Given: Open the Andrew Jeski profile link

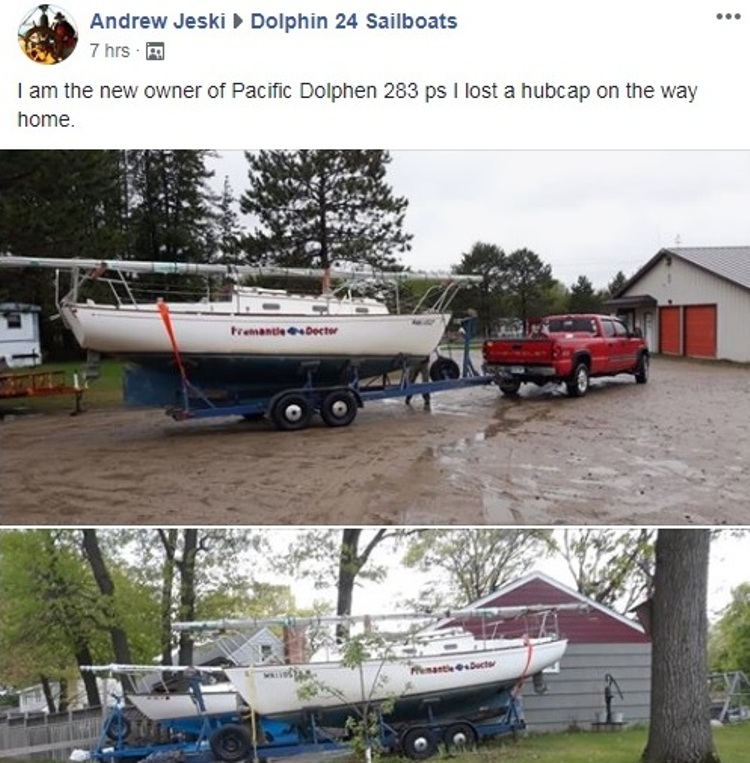Looking at the screenshot, I should click(x=158, y=21).
